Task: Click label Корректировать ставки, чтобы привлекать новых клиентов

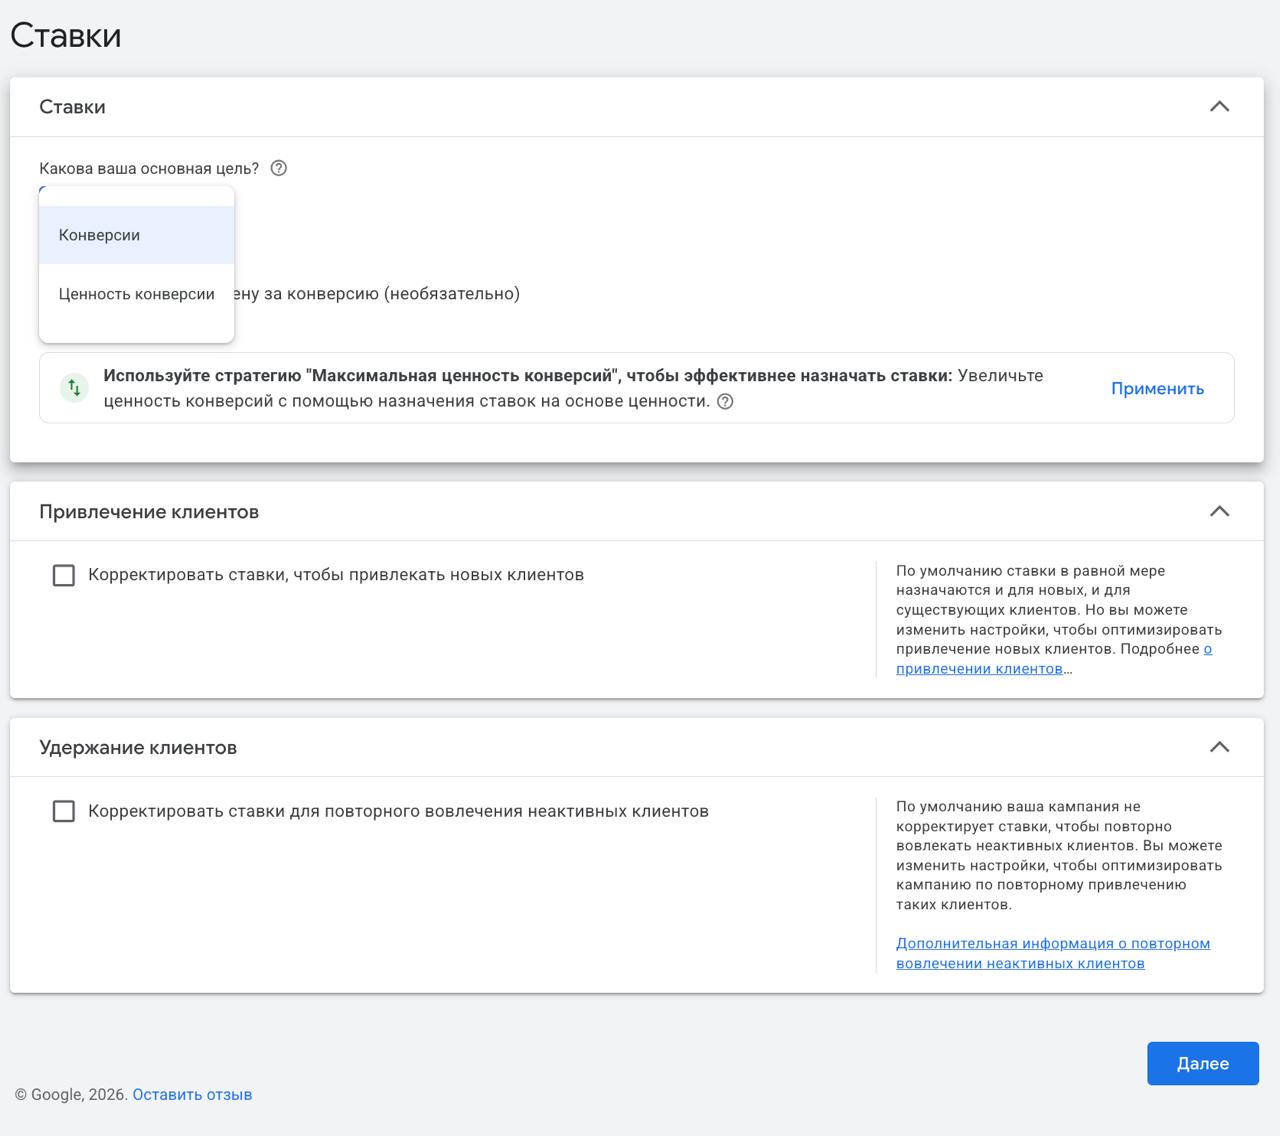Action: [x=336, y=575]
